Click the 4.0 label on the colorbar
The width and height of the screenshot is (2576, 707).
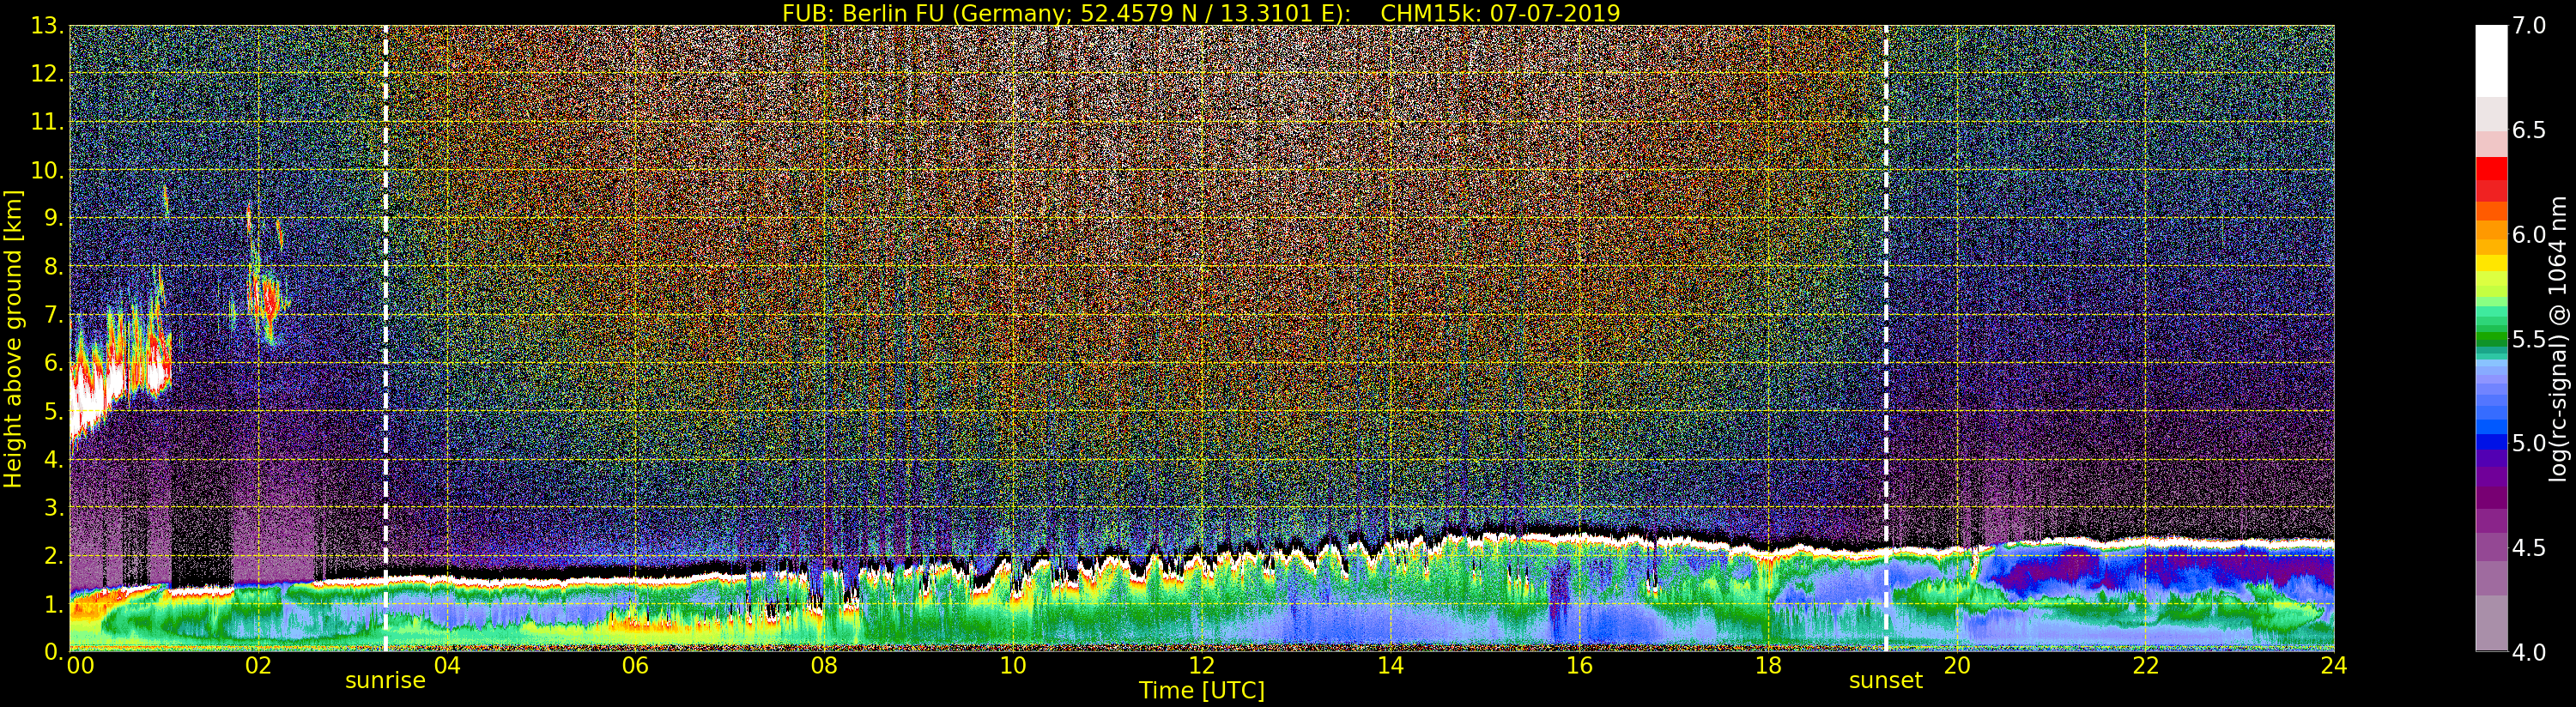point(2529,652)
